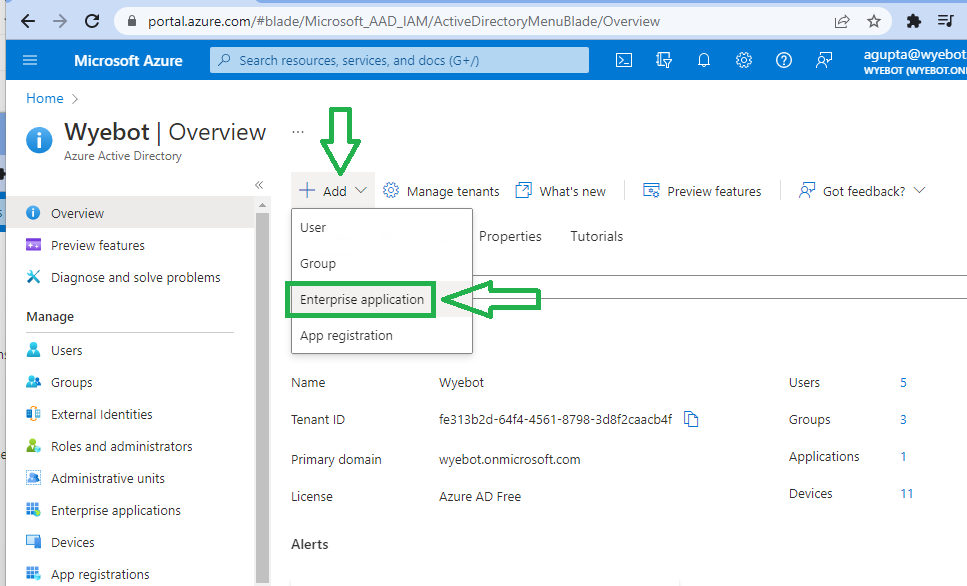Image resolution: width=967 pixels, height=586 pixels.
Task: Open Directories and subscriptions filter icon
Action: tap(664, 60)
